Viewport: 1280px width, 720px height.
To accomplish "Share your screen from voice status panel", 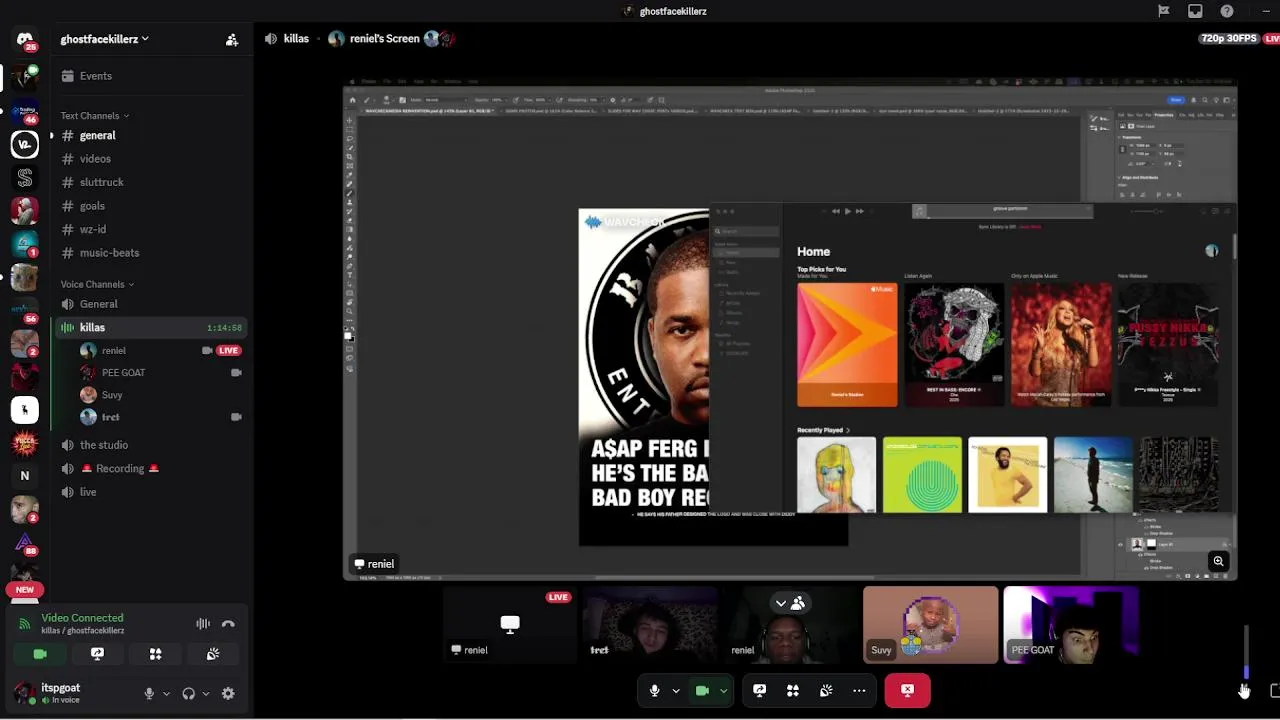I will tap(97, 654).
